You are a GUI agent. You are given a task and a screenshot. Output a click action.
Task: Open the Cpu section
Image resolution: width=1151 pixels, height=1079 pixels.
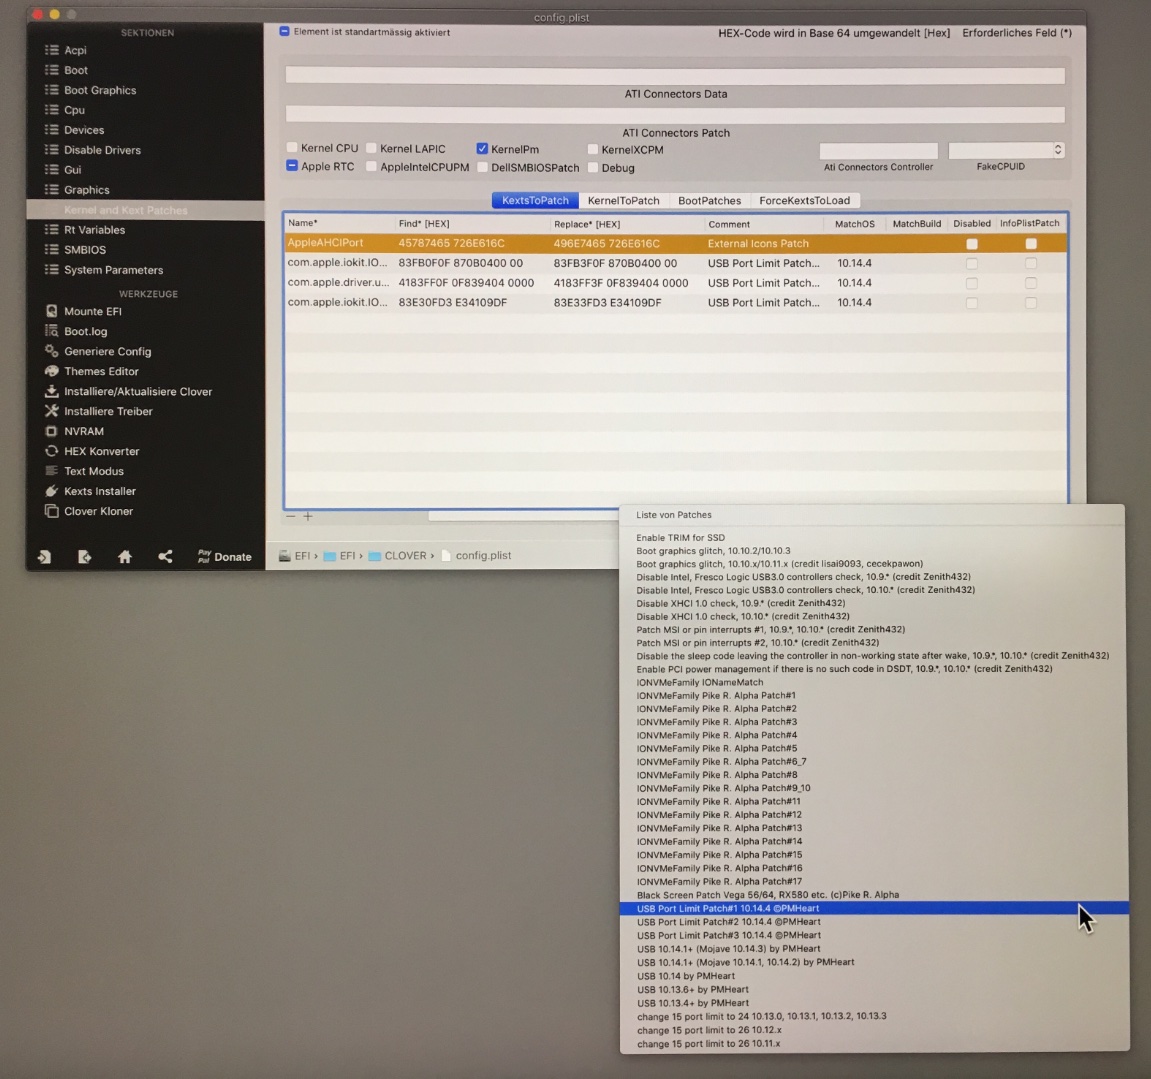tap(74, 109)
